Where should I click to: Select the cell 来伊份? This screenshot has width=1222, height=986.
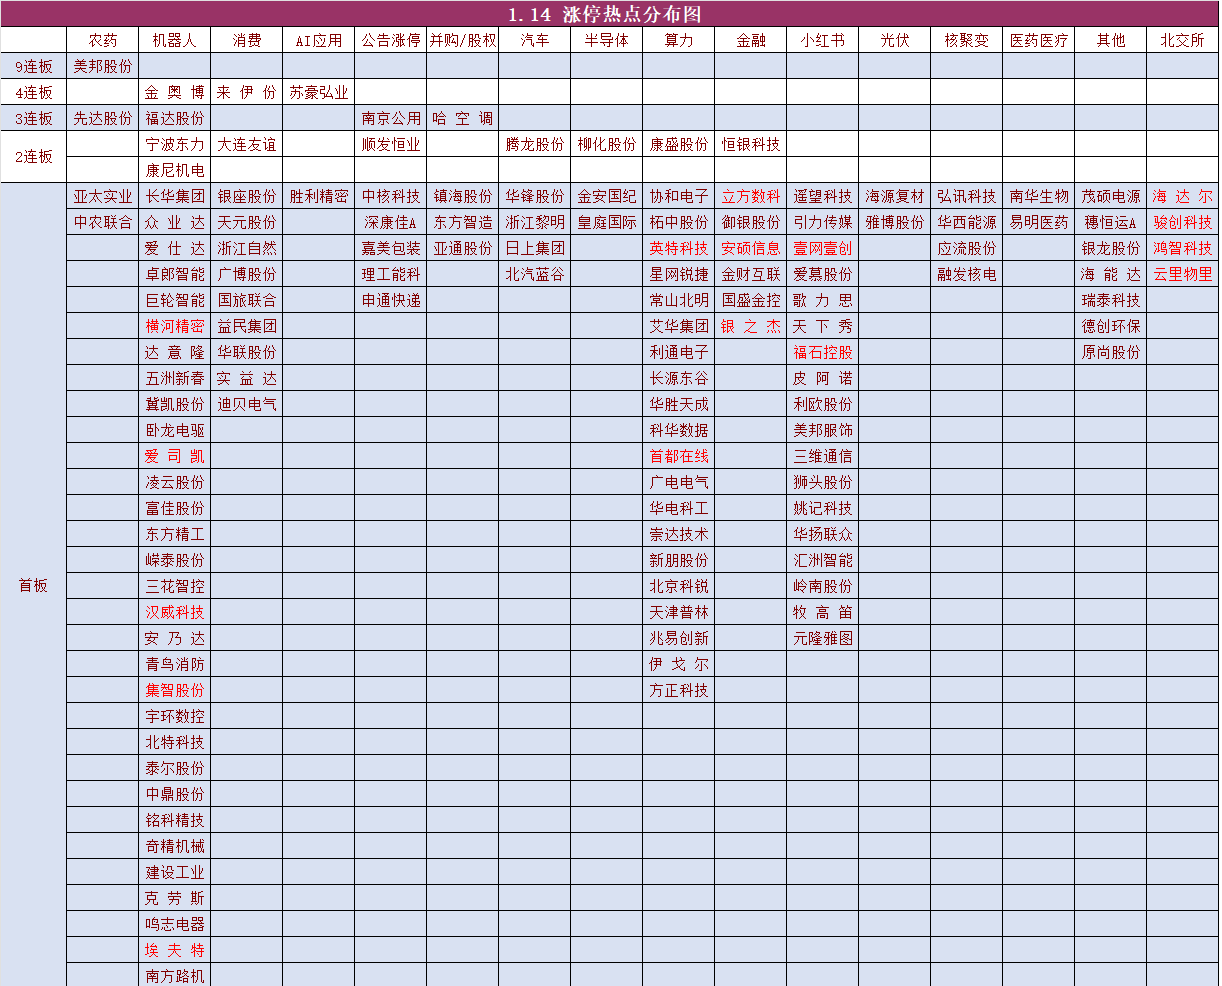pos(247,92)
